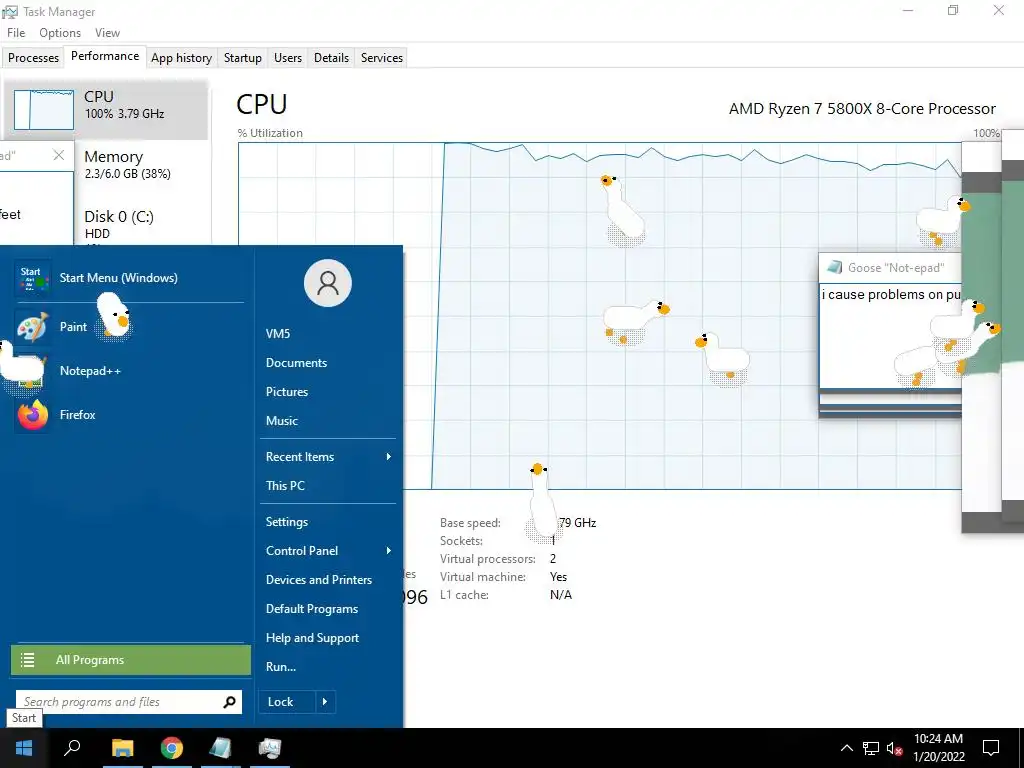
Task: Switch to the Users tab
Action: [288, 57]
